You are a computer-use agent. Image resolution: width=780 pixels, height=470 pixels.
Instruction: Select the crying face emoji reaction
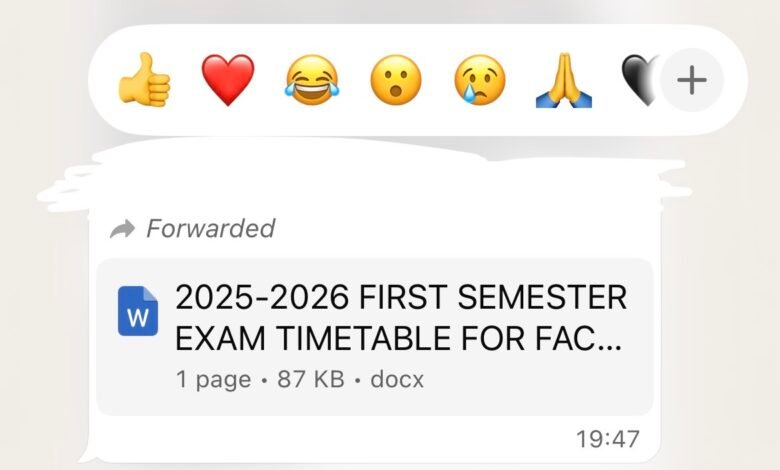click(480, 79)
